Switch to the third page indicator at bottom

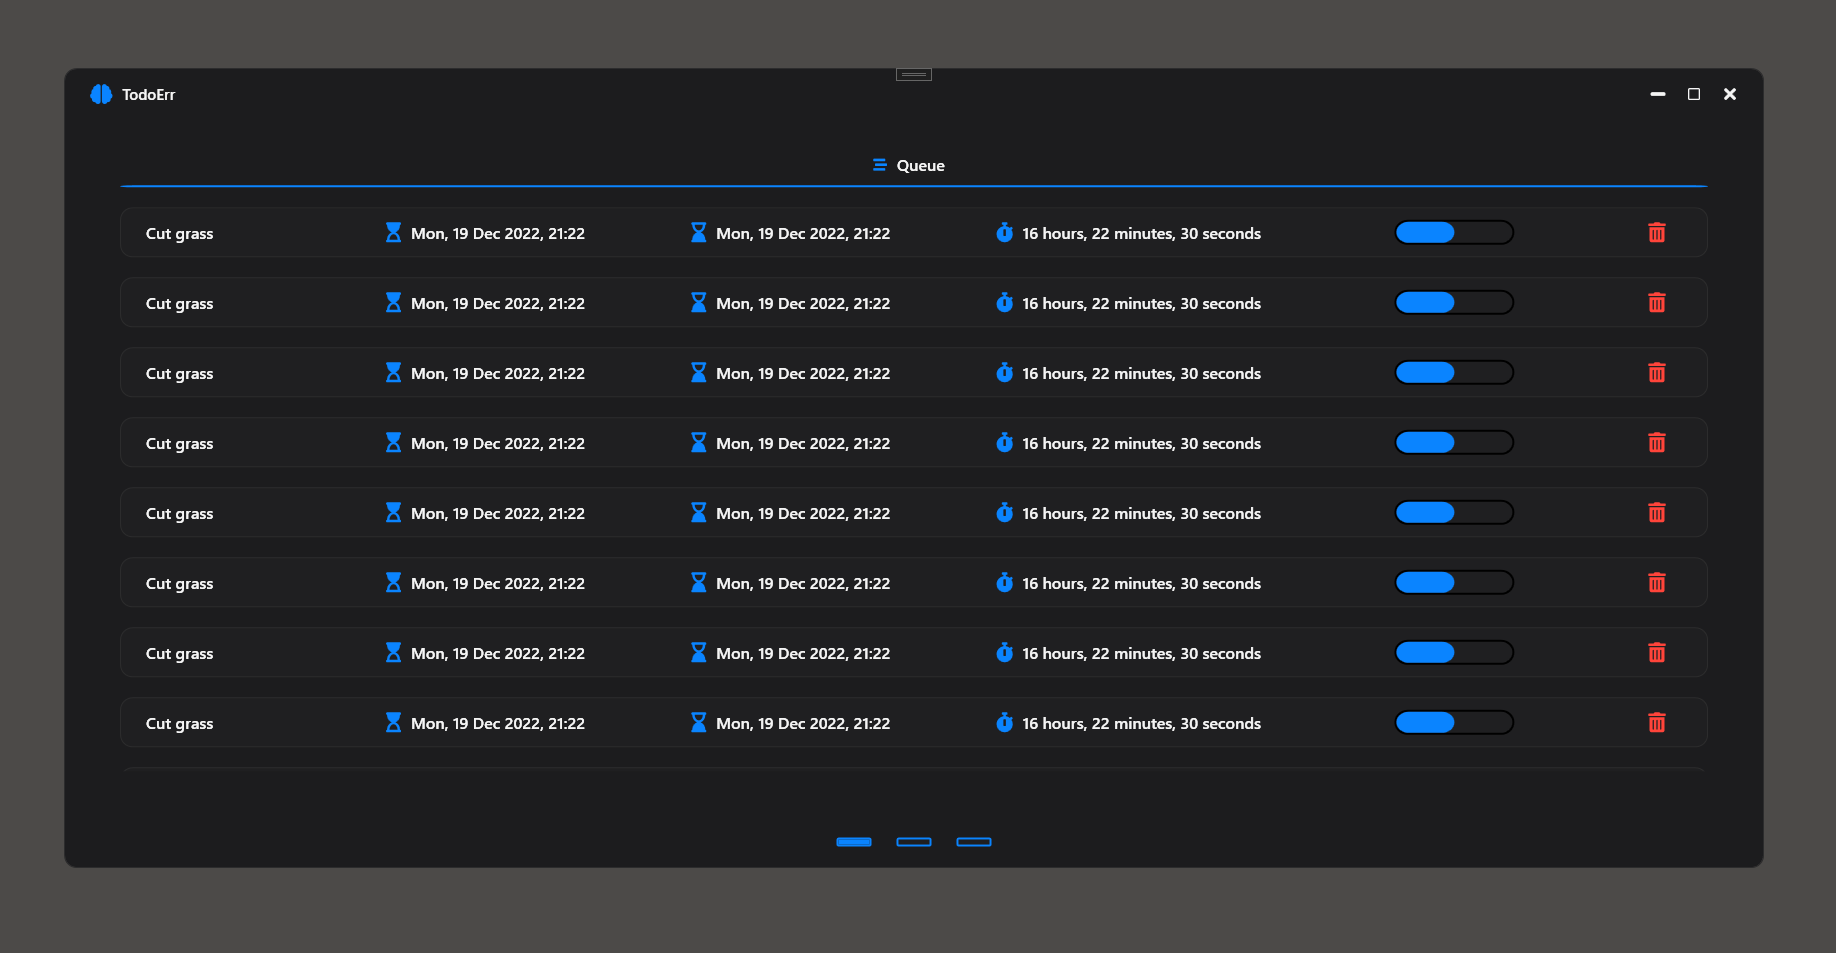(974, 842)
